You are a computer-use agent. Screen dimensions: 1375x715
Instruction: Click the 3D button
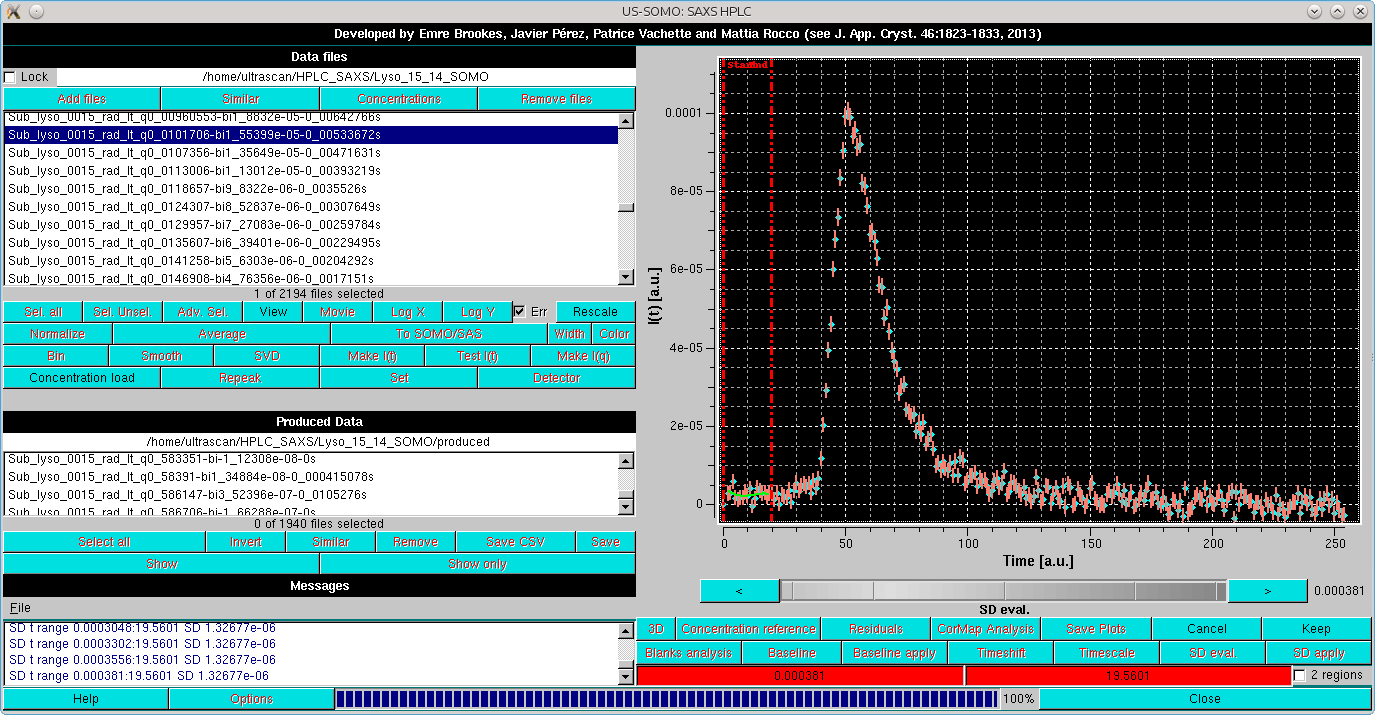[x=656, y=629]
